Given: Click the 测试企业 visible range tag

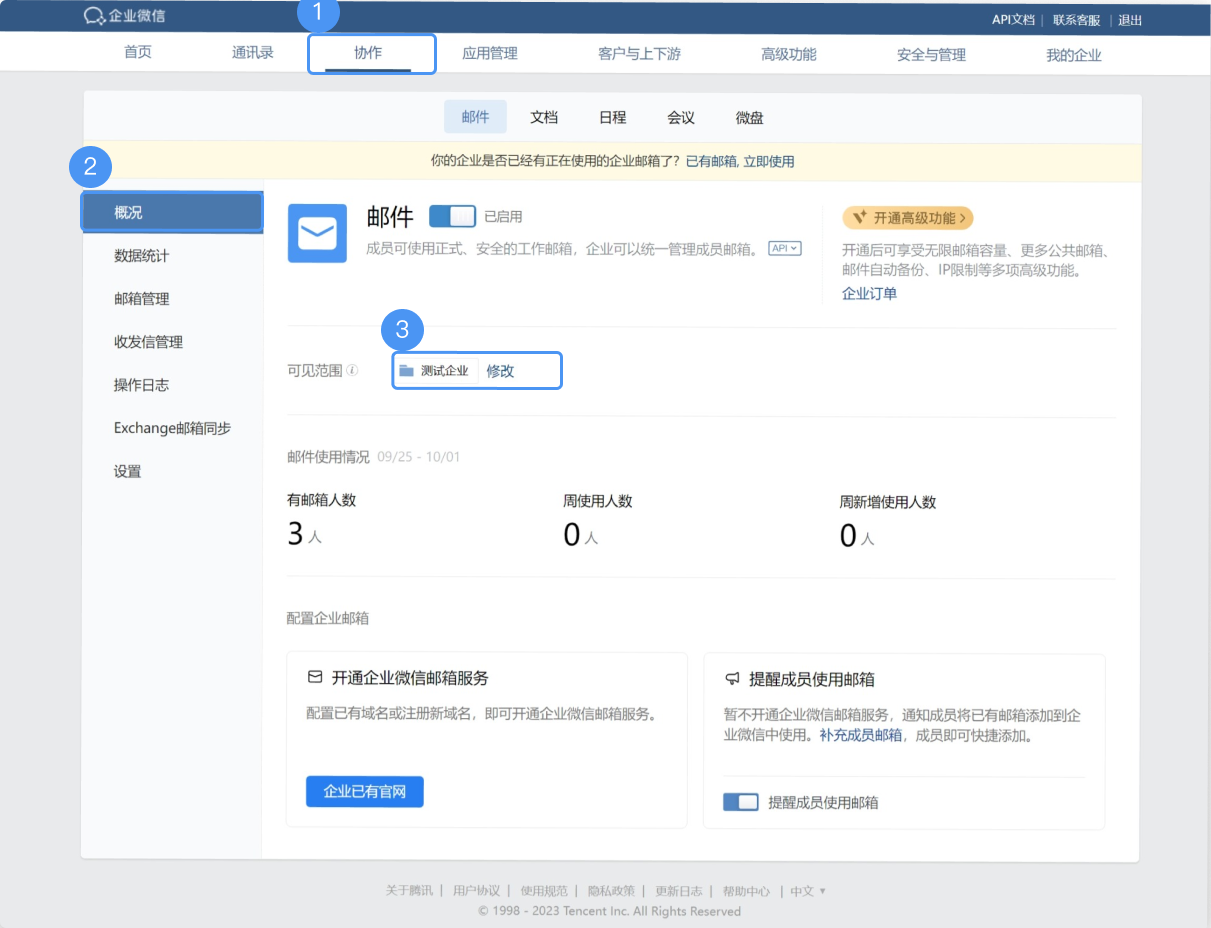Looking at the screenshot, I should (434, 371).
